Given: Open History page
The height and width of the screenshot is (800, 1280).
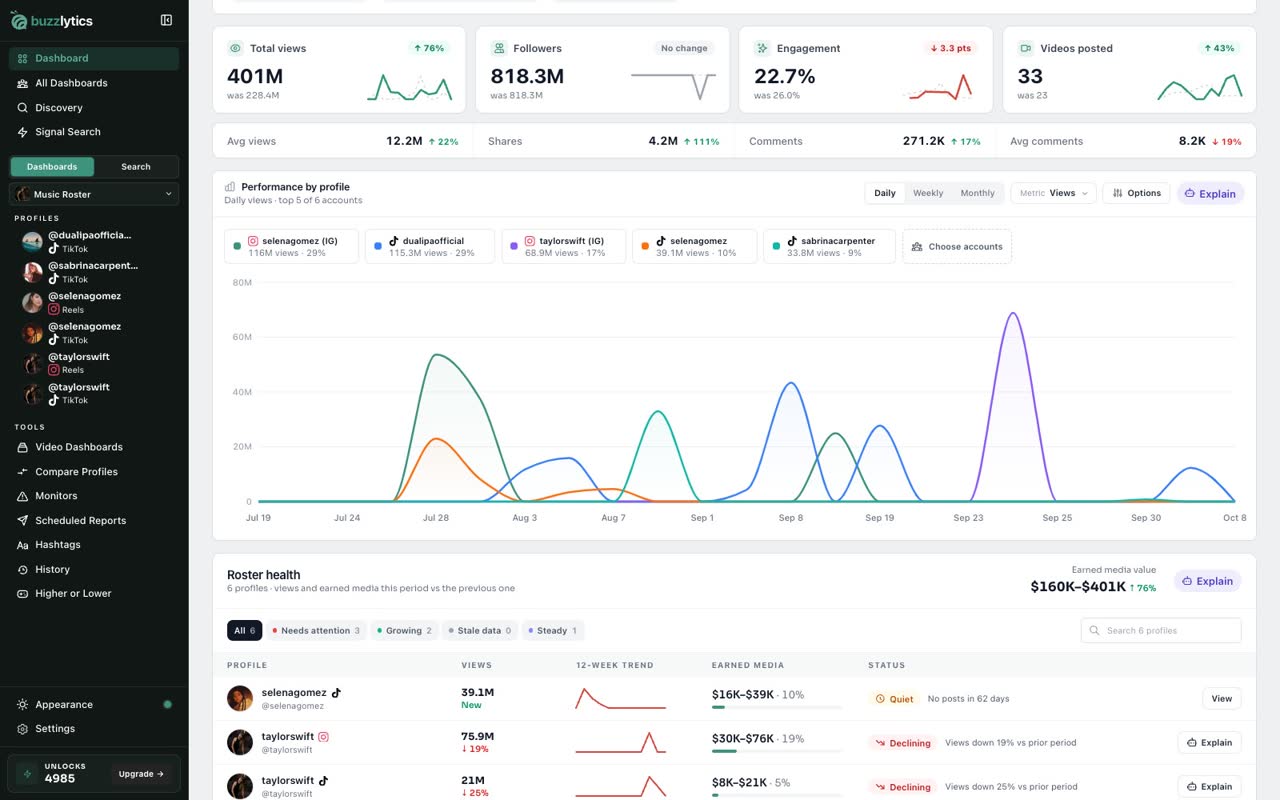Looking at the screenshot, I should point(94,569).
